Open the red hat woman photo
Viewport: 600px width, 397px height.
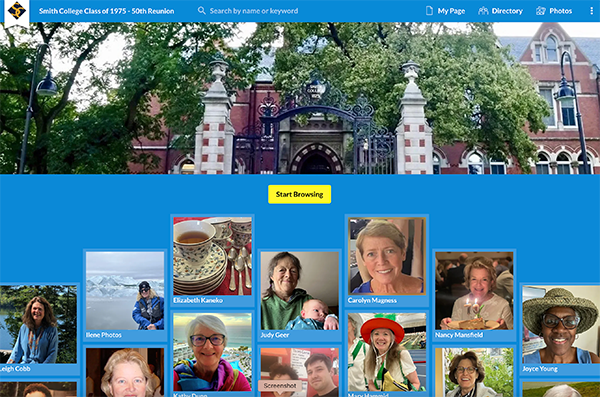click(x=387, y=352)
